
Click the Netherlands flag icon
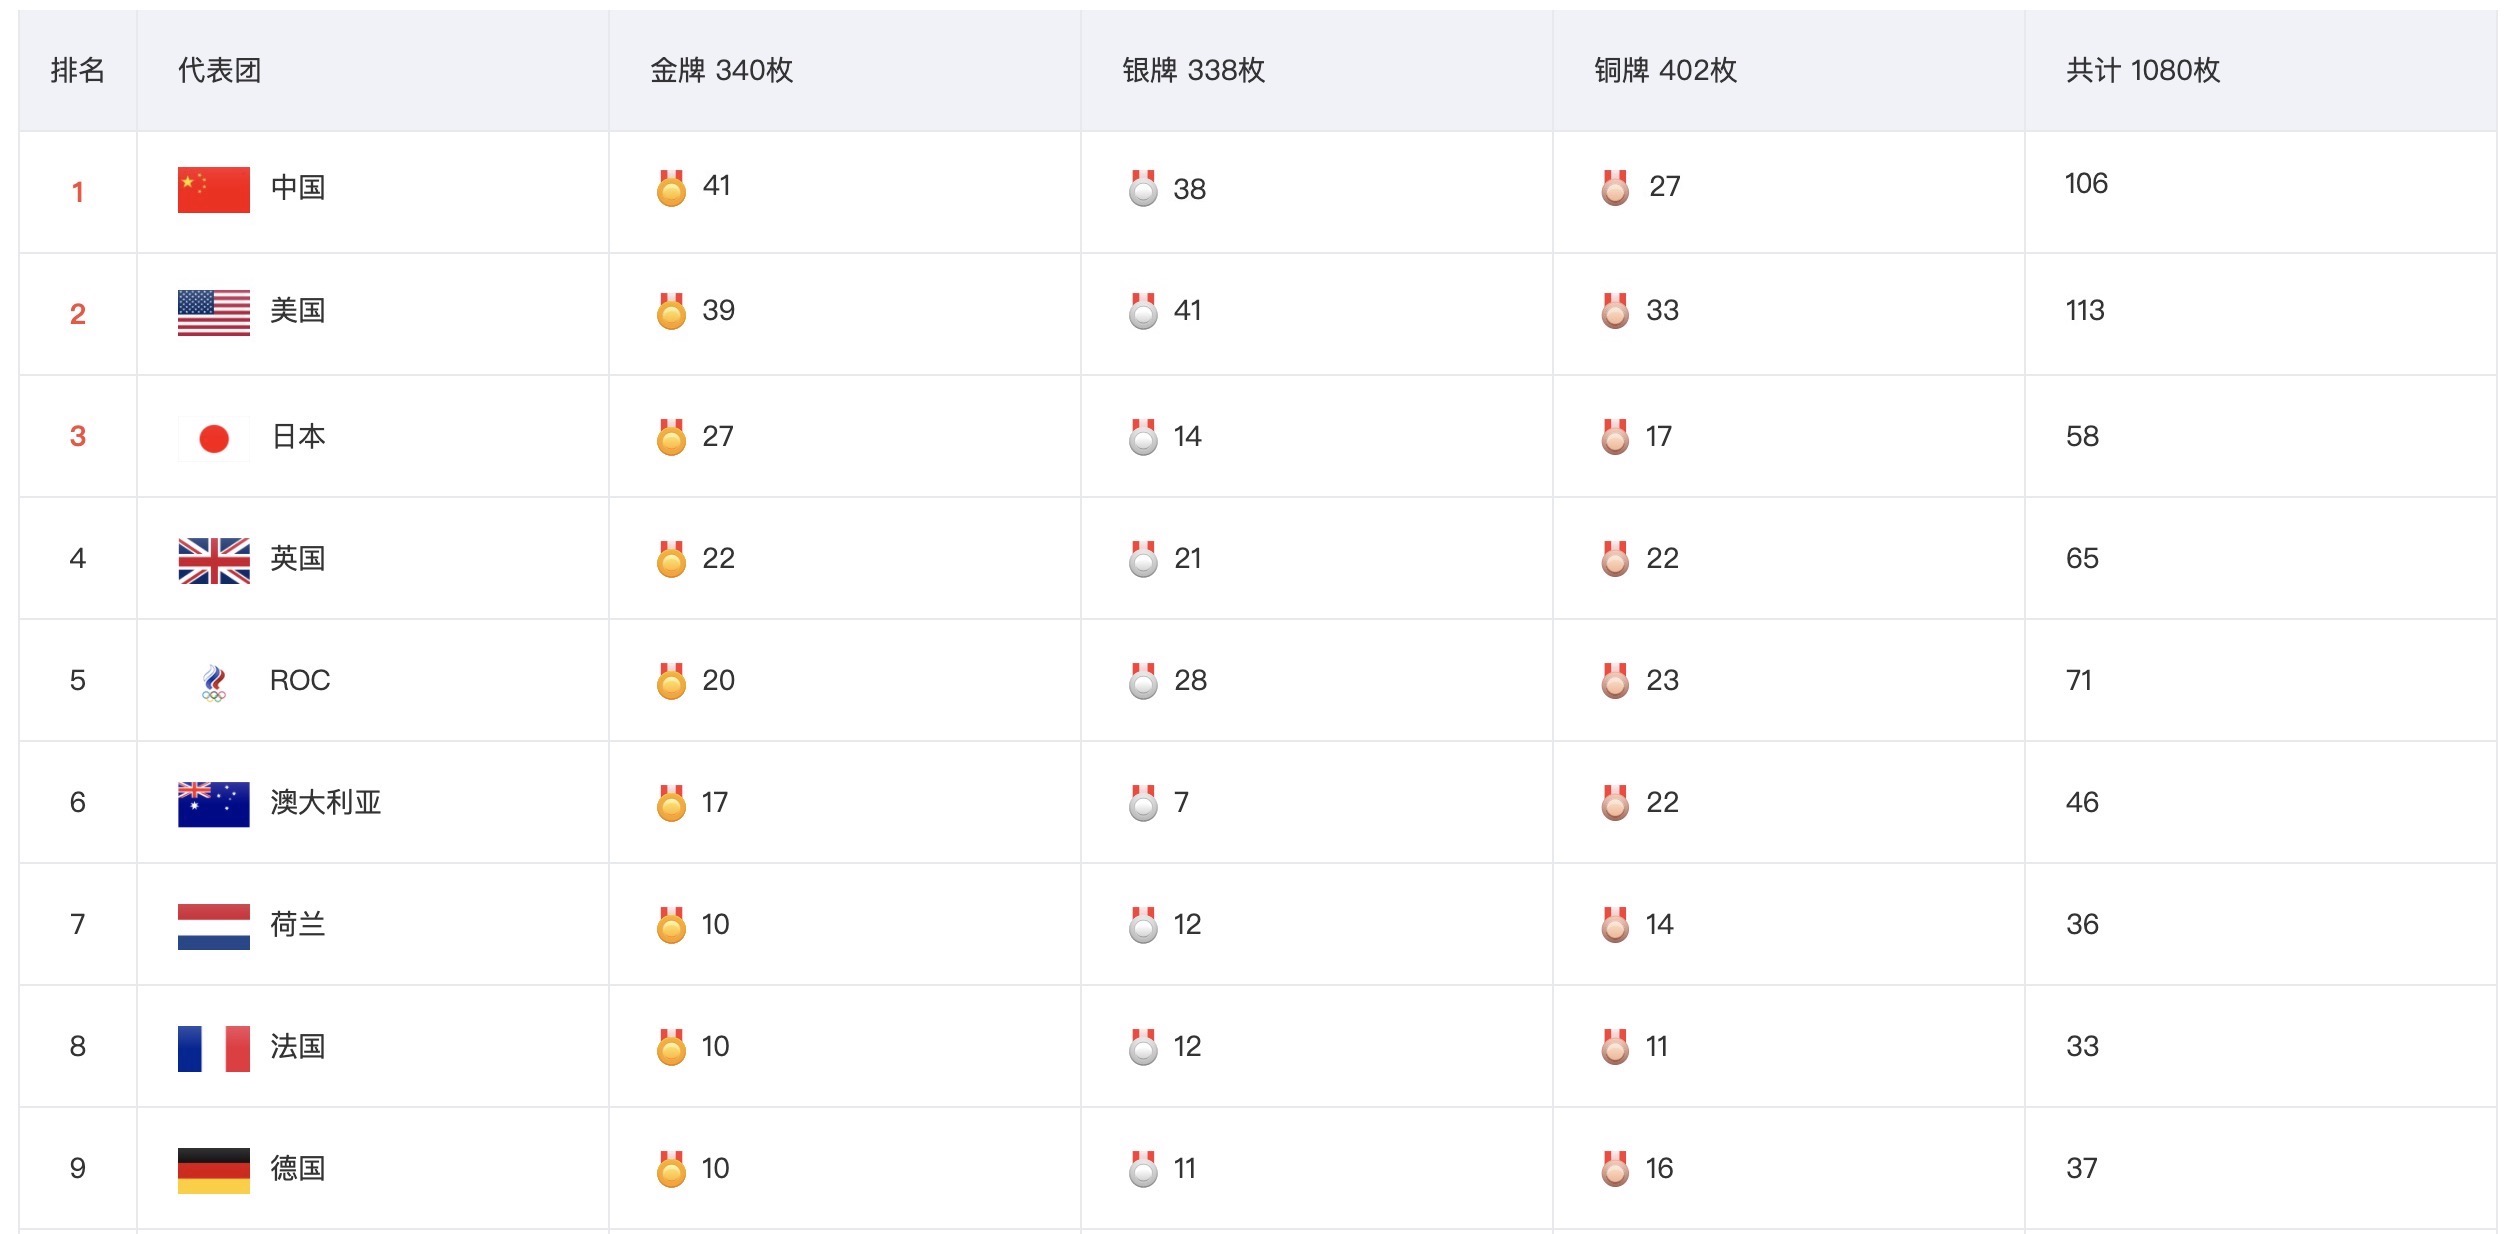point(213,926)
